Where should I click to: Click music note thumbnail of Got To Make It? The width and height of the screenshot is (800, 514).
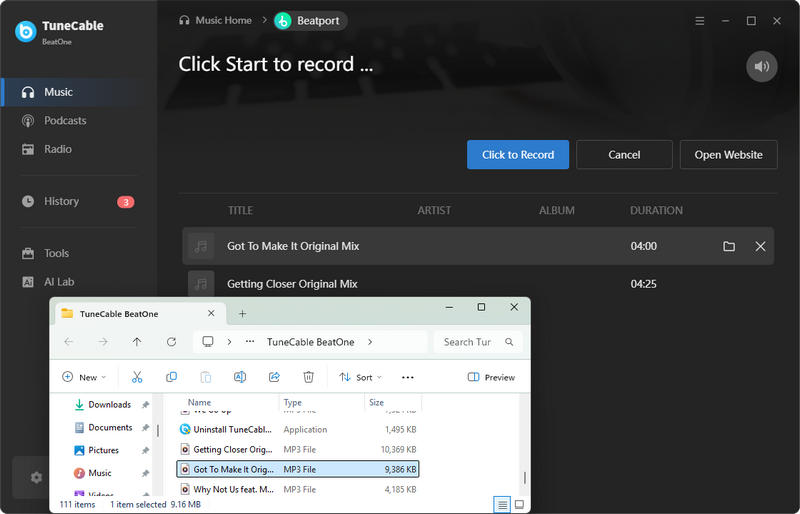[201, 246]
